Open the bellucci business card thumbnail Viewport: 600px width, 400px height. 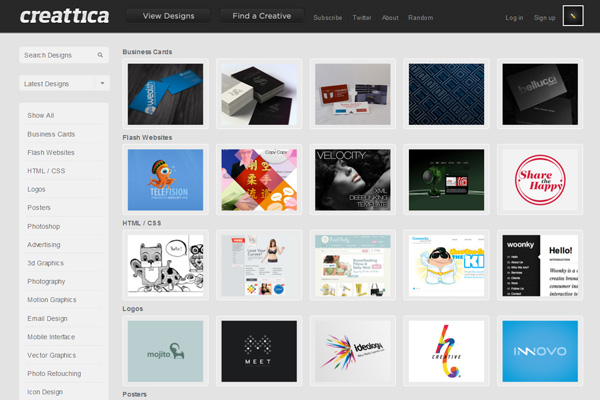[540, 94]
